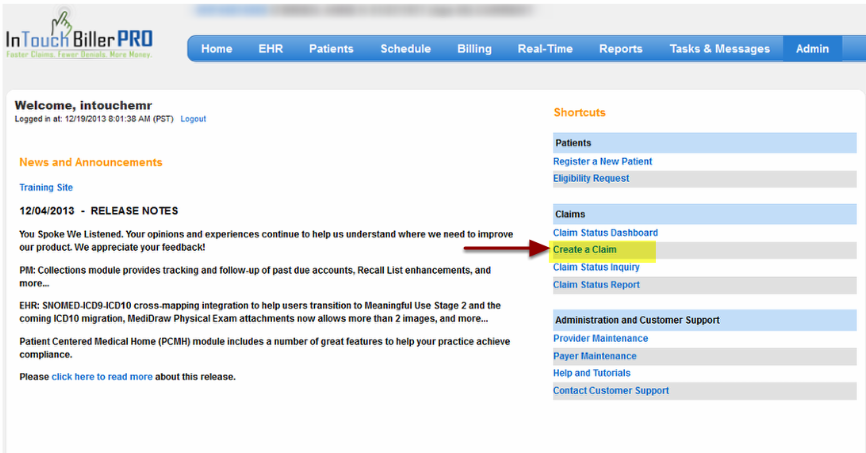Click the Admin tab

click(x=812, y=49)
